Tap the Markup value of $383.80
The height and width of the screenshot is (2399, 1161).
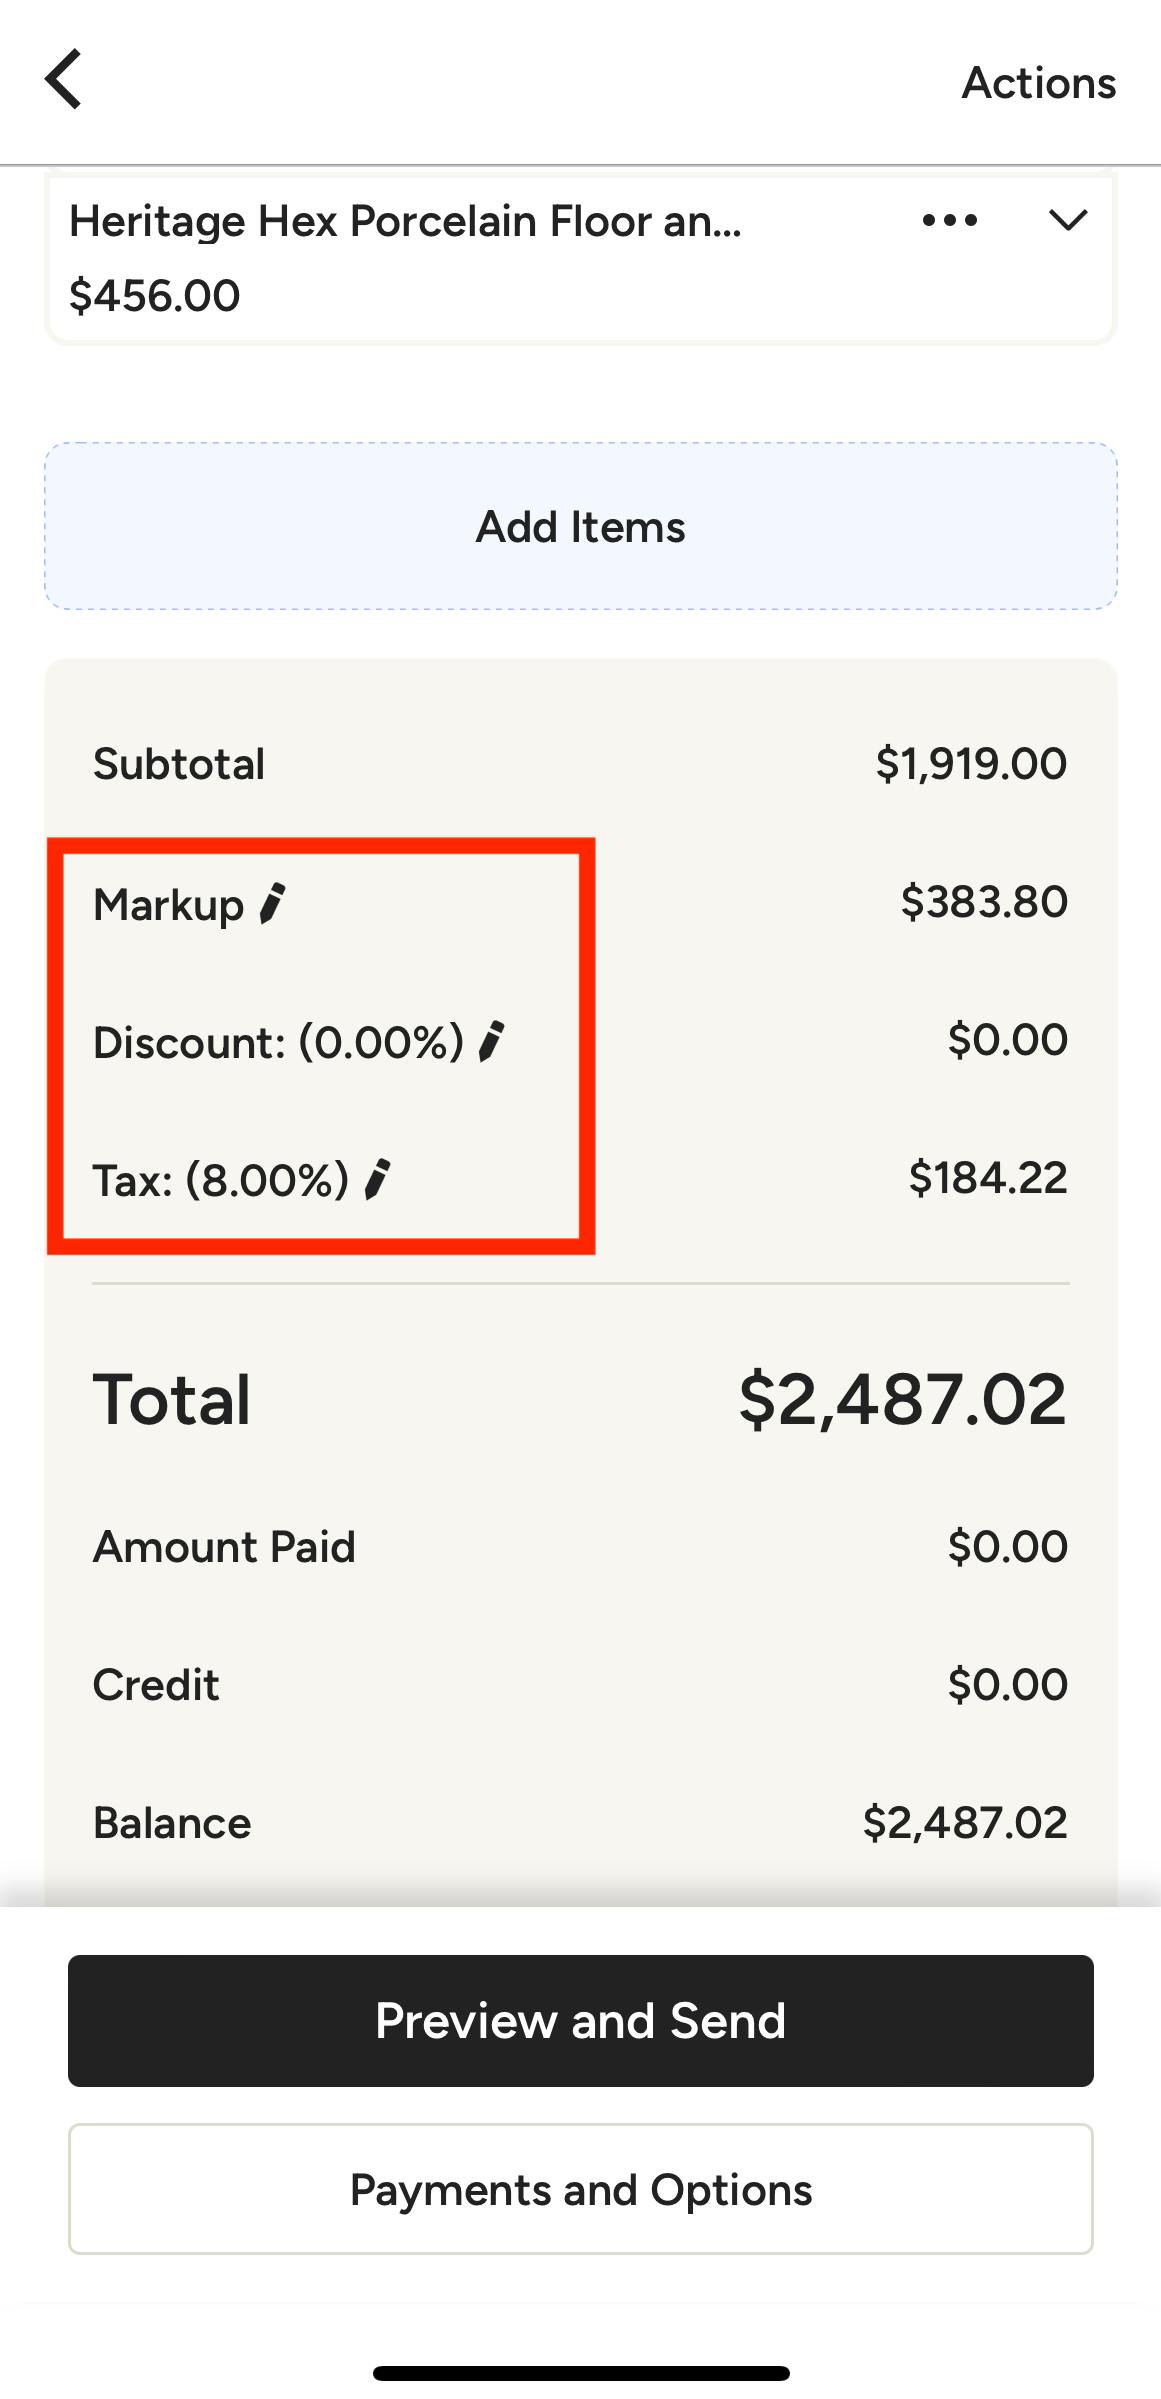985,901
